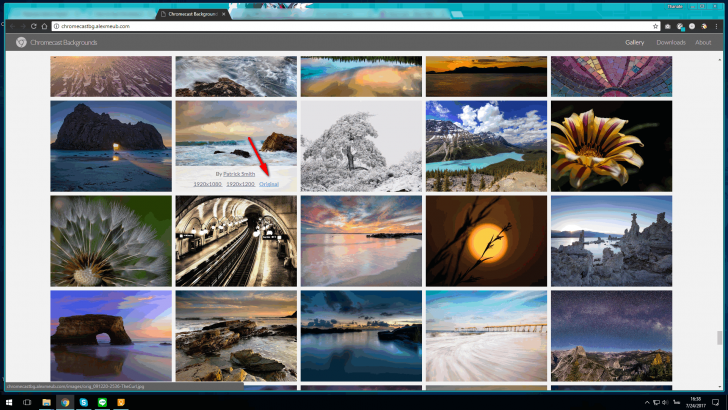Viewport: 728px width, 410px height.
Task: Select the Chromecast Backgrounds browser tab
Action: coord(193,14)
